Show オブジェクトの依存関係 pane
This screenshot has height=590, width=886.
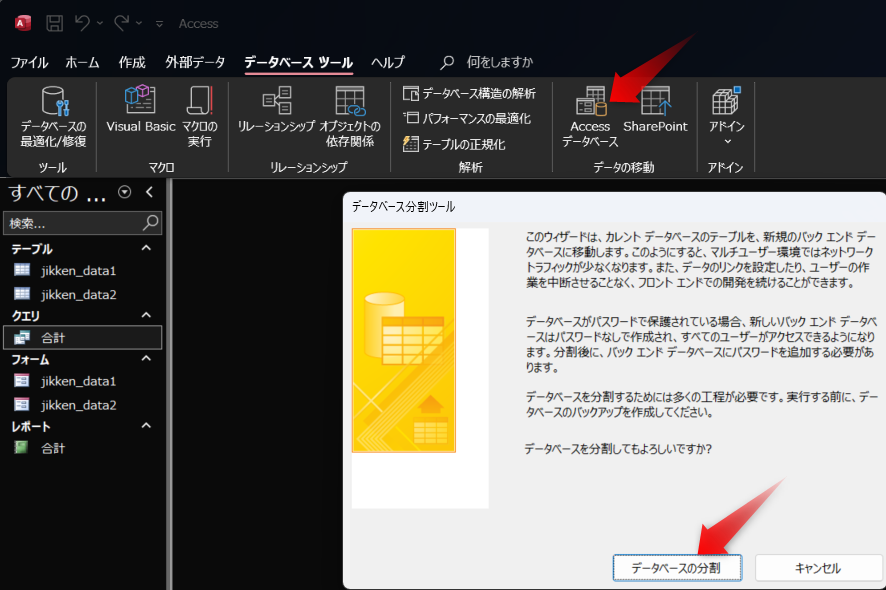[350, 117]
